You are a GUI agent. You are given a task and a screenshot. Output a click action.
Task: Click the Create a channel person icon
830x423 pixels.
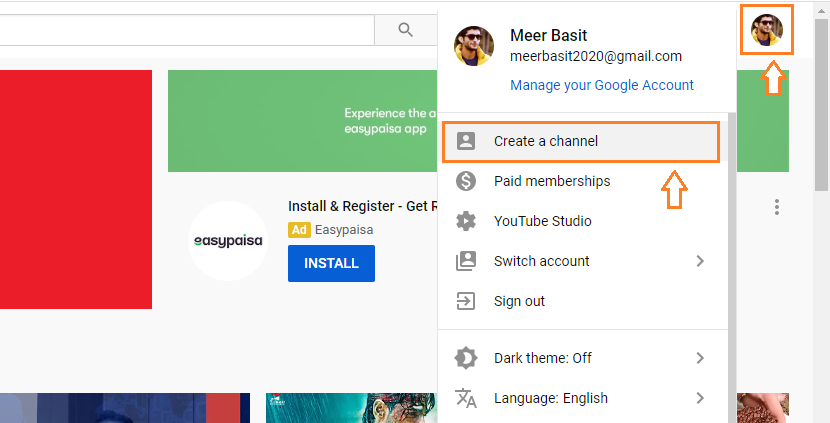(466, 141)
